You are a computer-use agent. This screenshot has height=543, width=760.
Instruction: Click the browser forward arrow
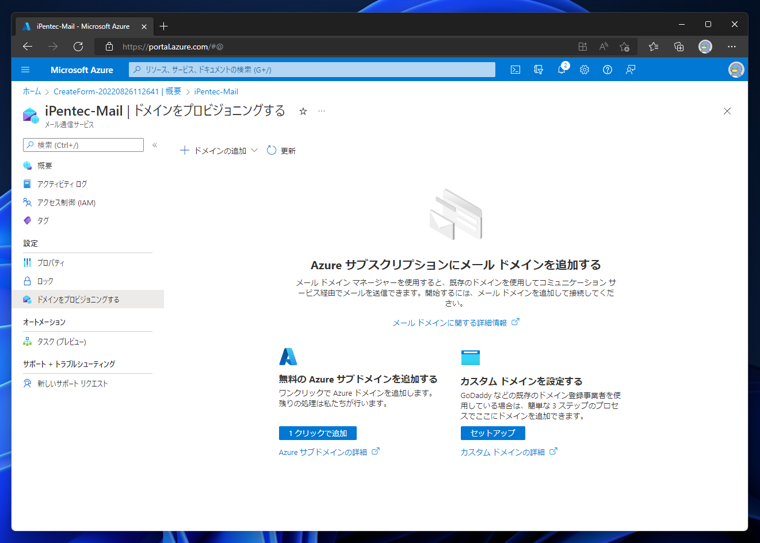point(53,47)
